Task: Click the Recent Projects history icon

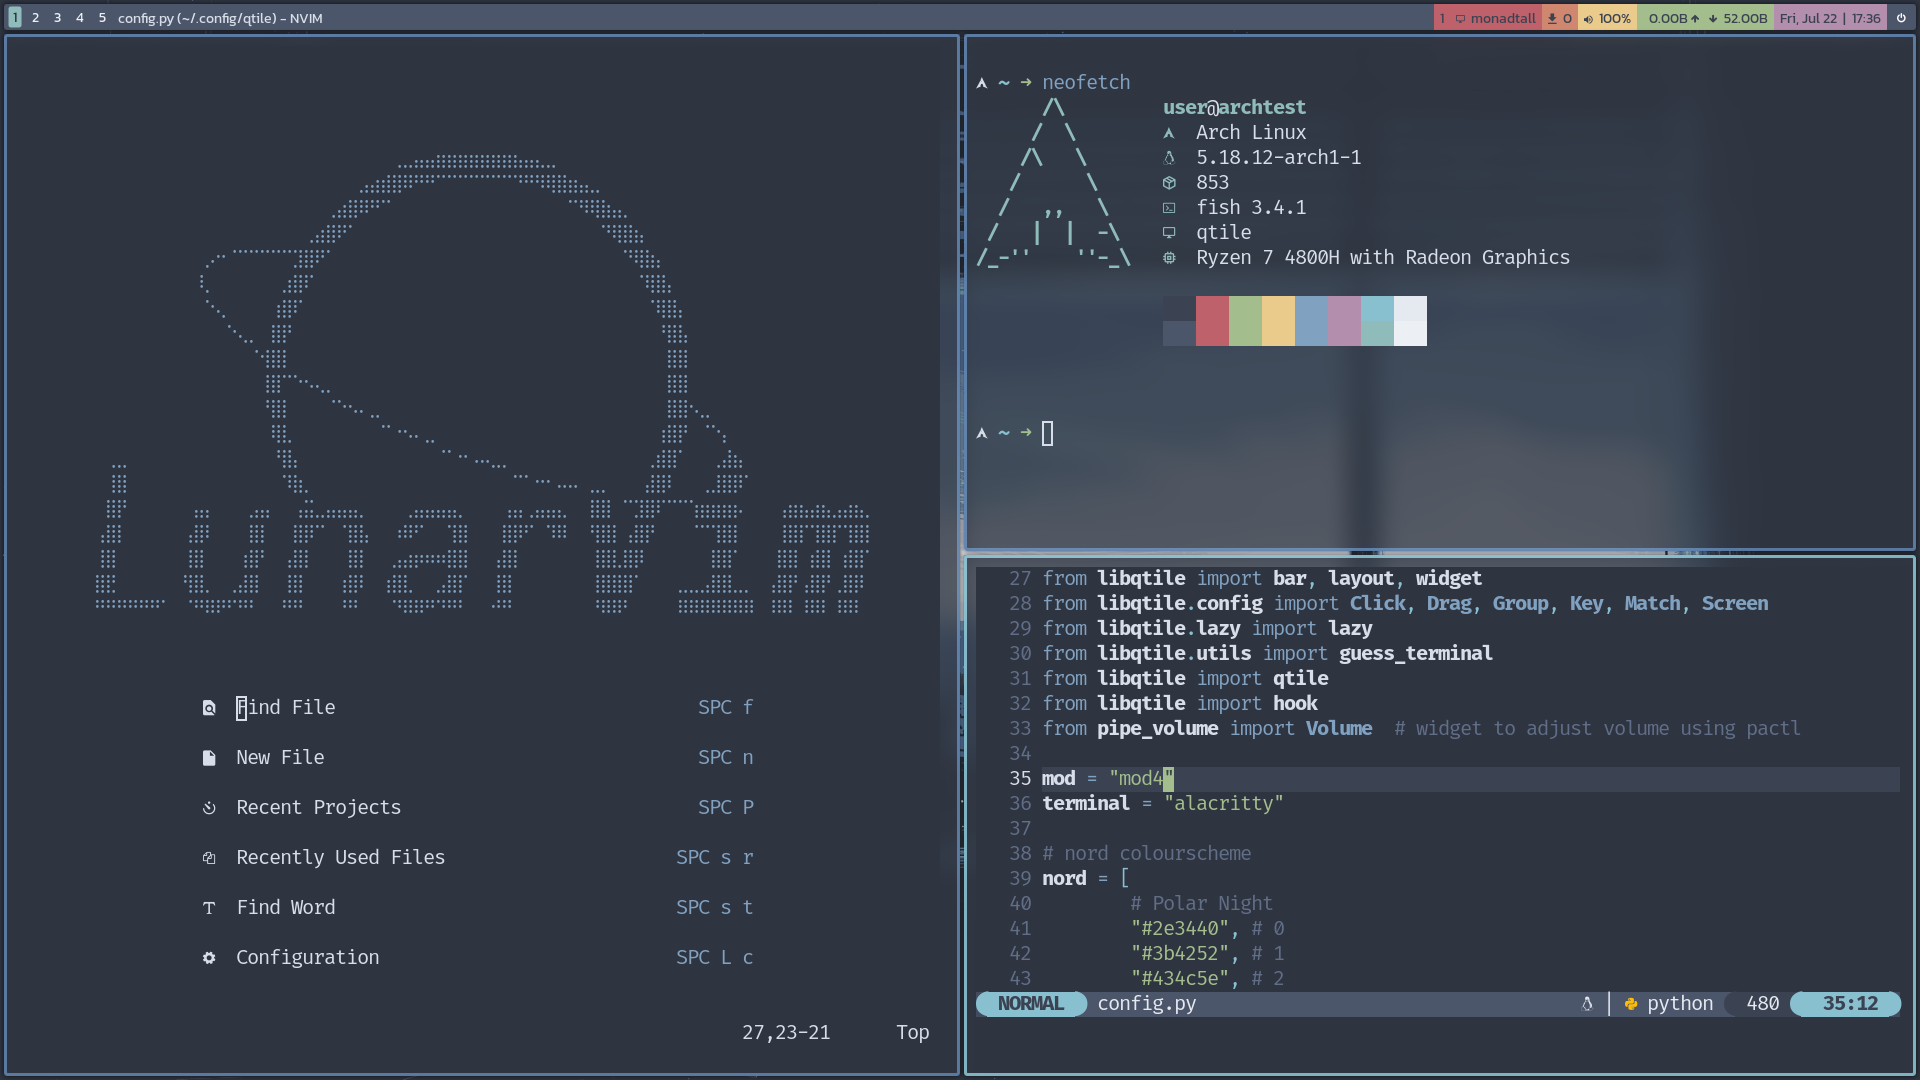Action: [x=209, y=808]
